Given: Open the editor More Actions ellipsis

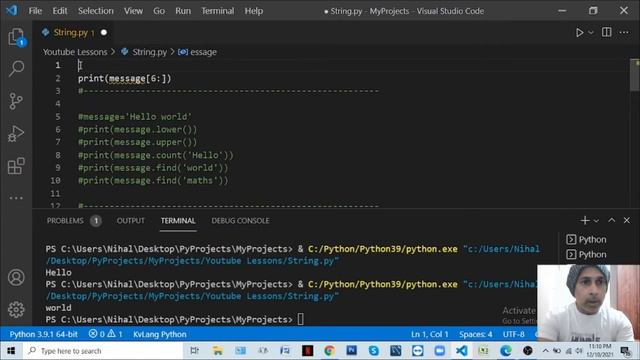Looking at the screenshot, I should [x=624, y=32].
